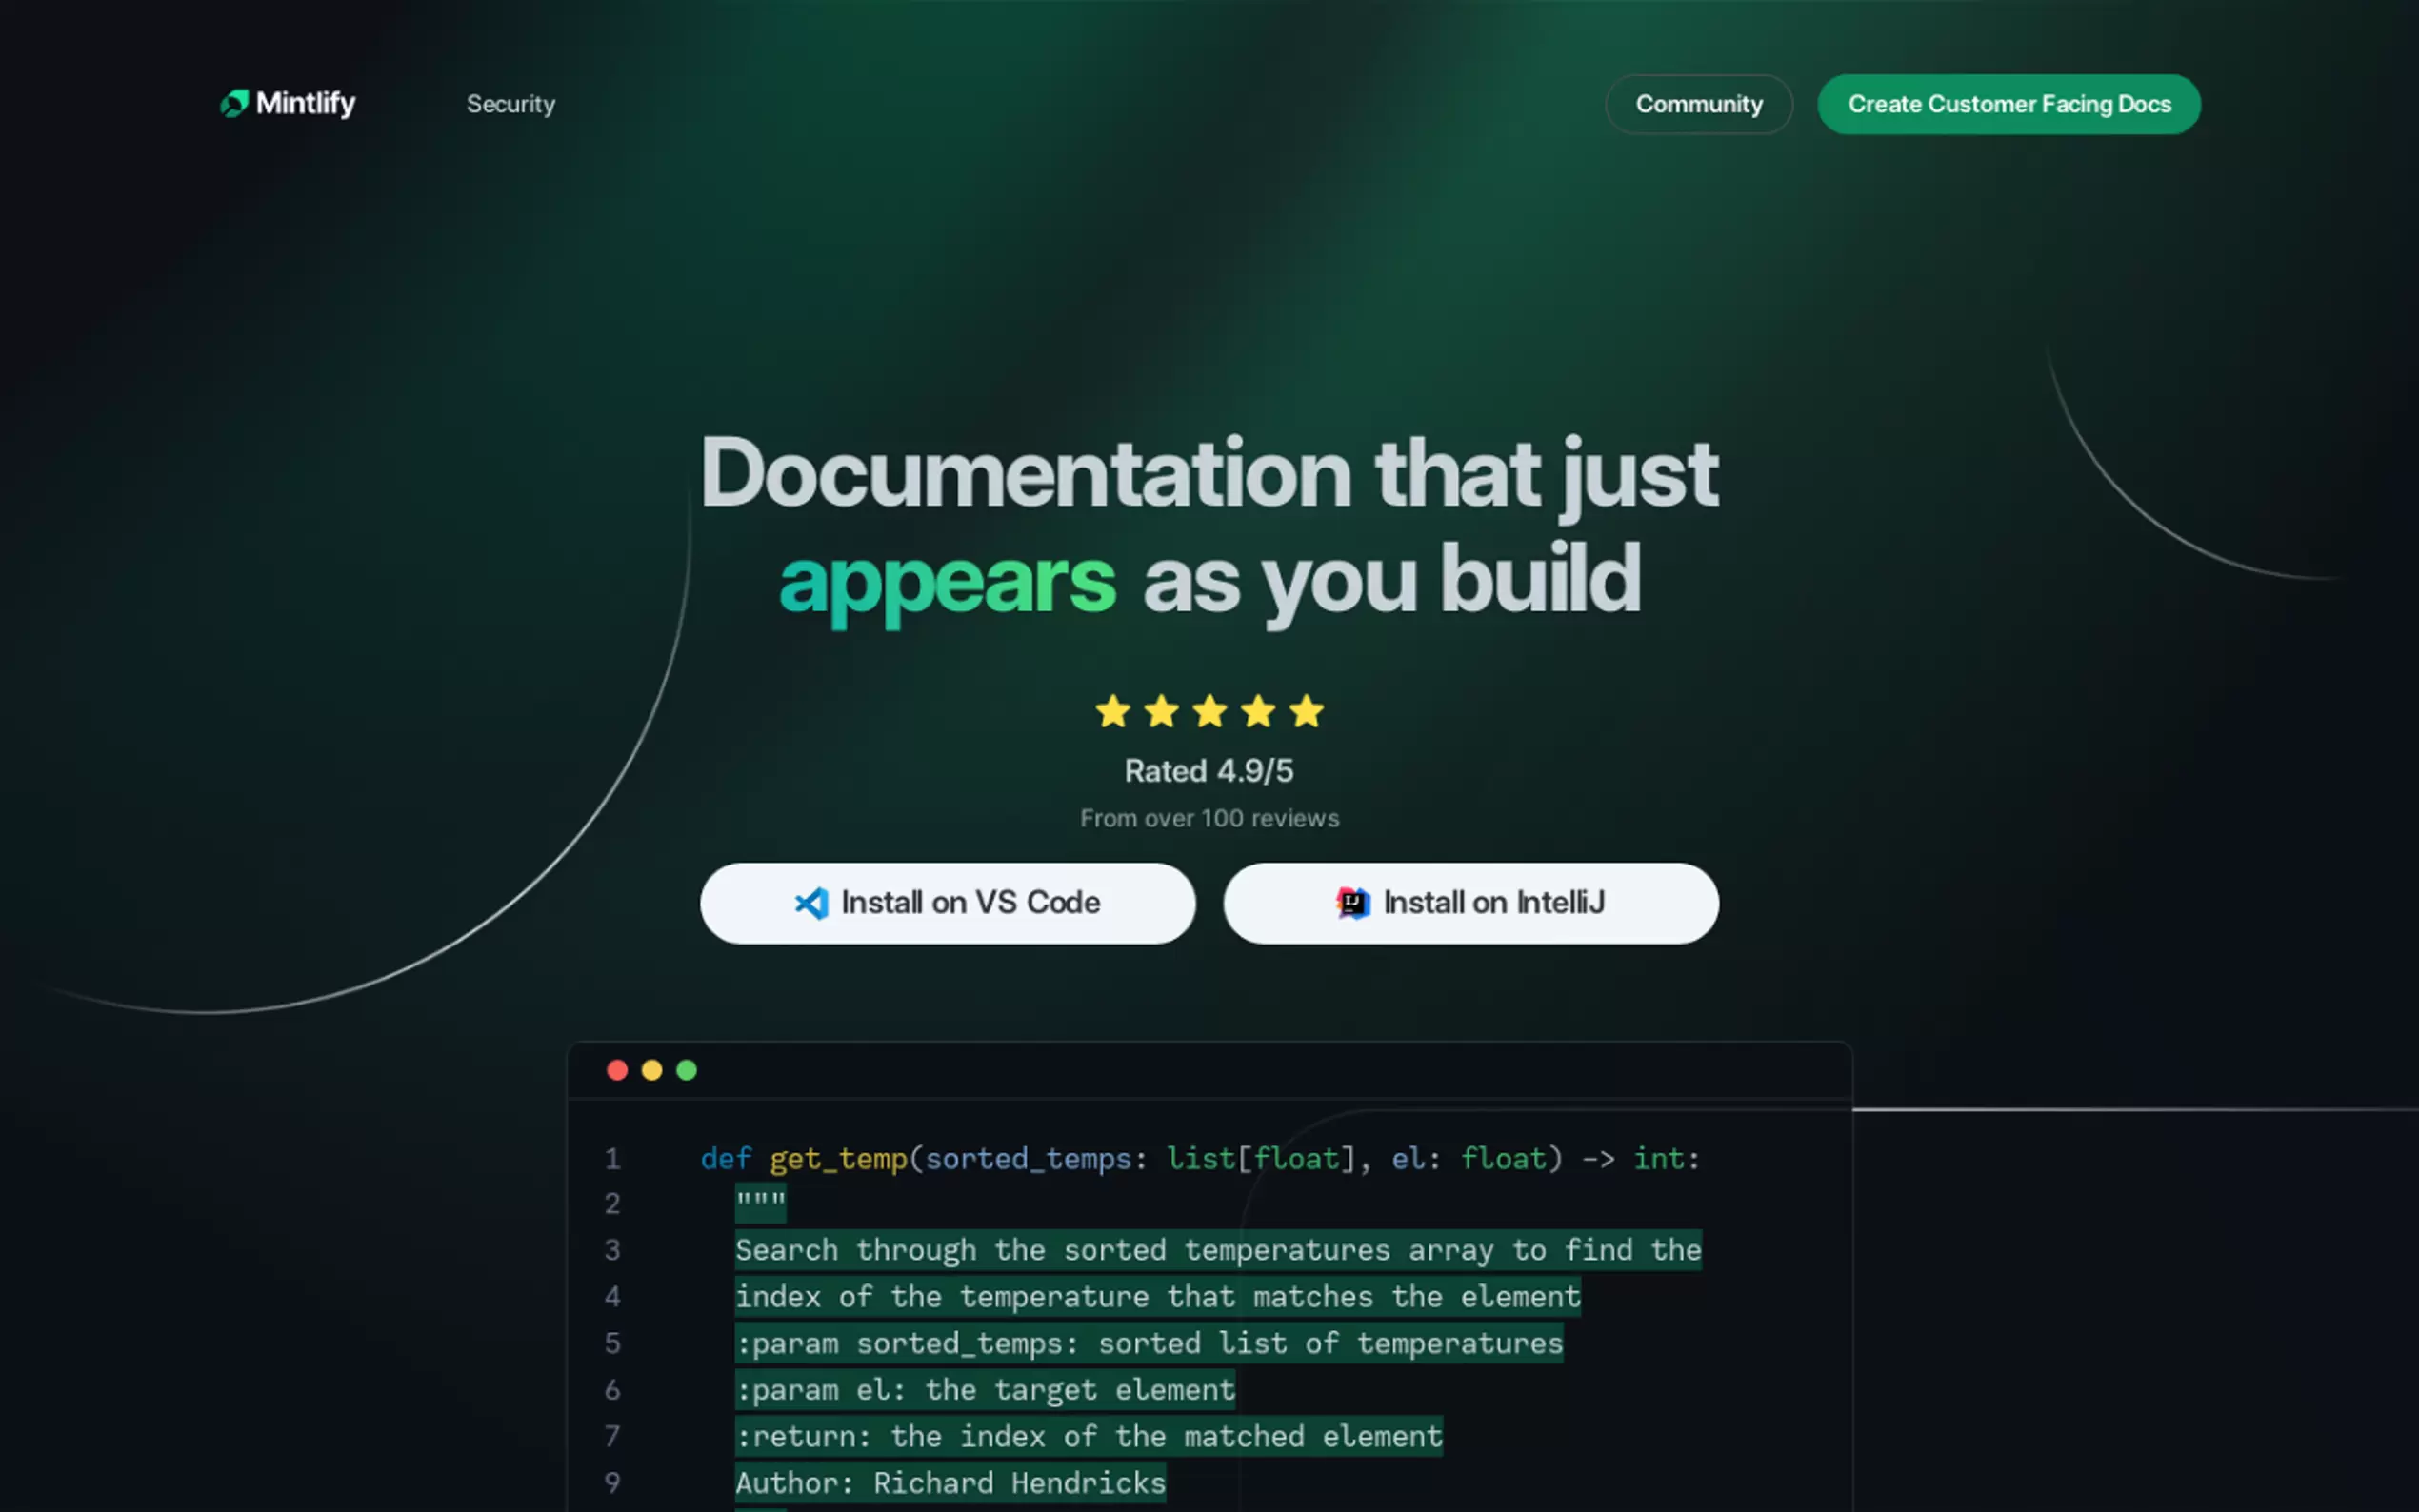The image size is (2419, 1512).
Task: Click the IntelliJ logo icon
Action: pyautogui.click(x=1352, y=903)
